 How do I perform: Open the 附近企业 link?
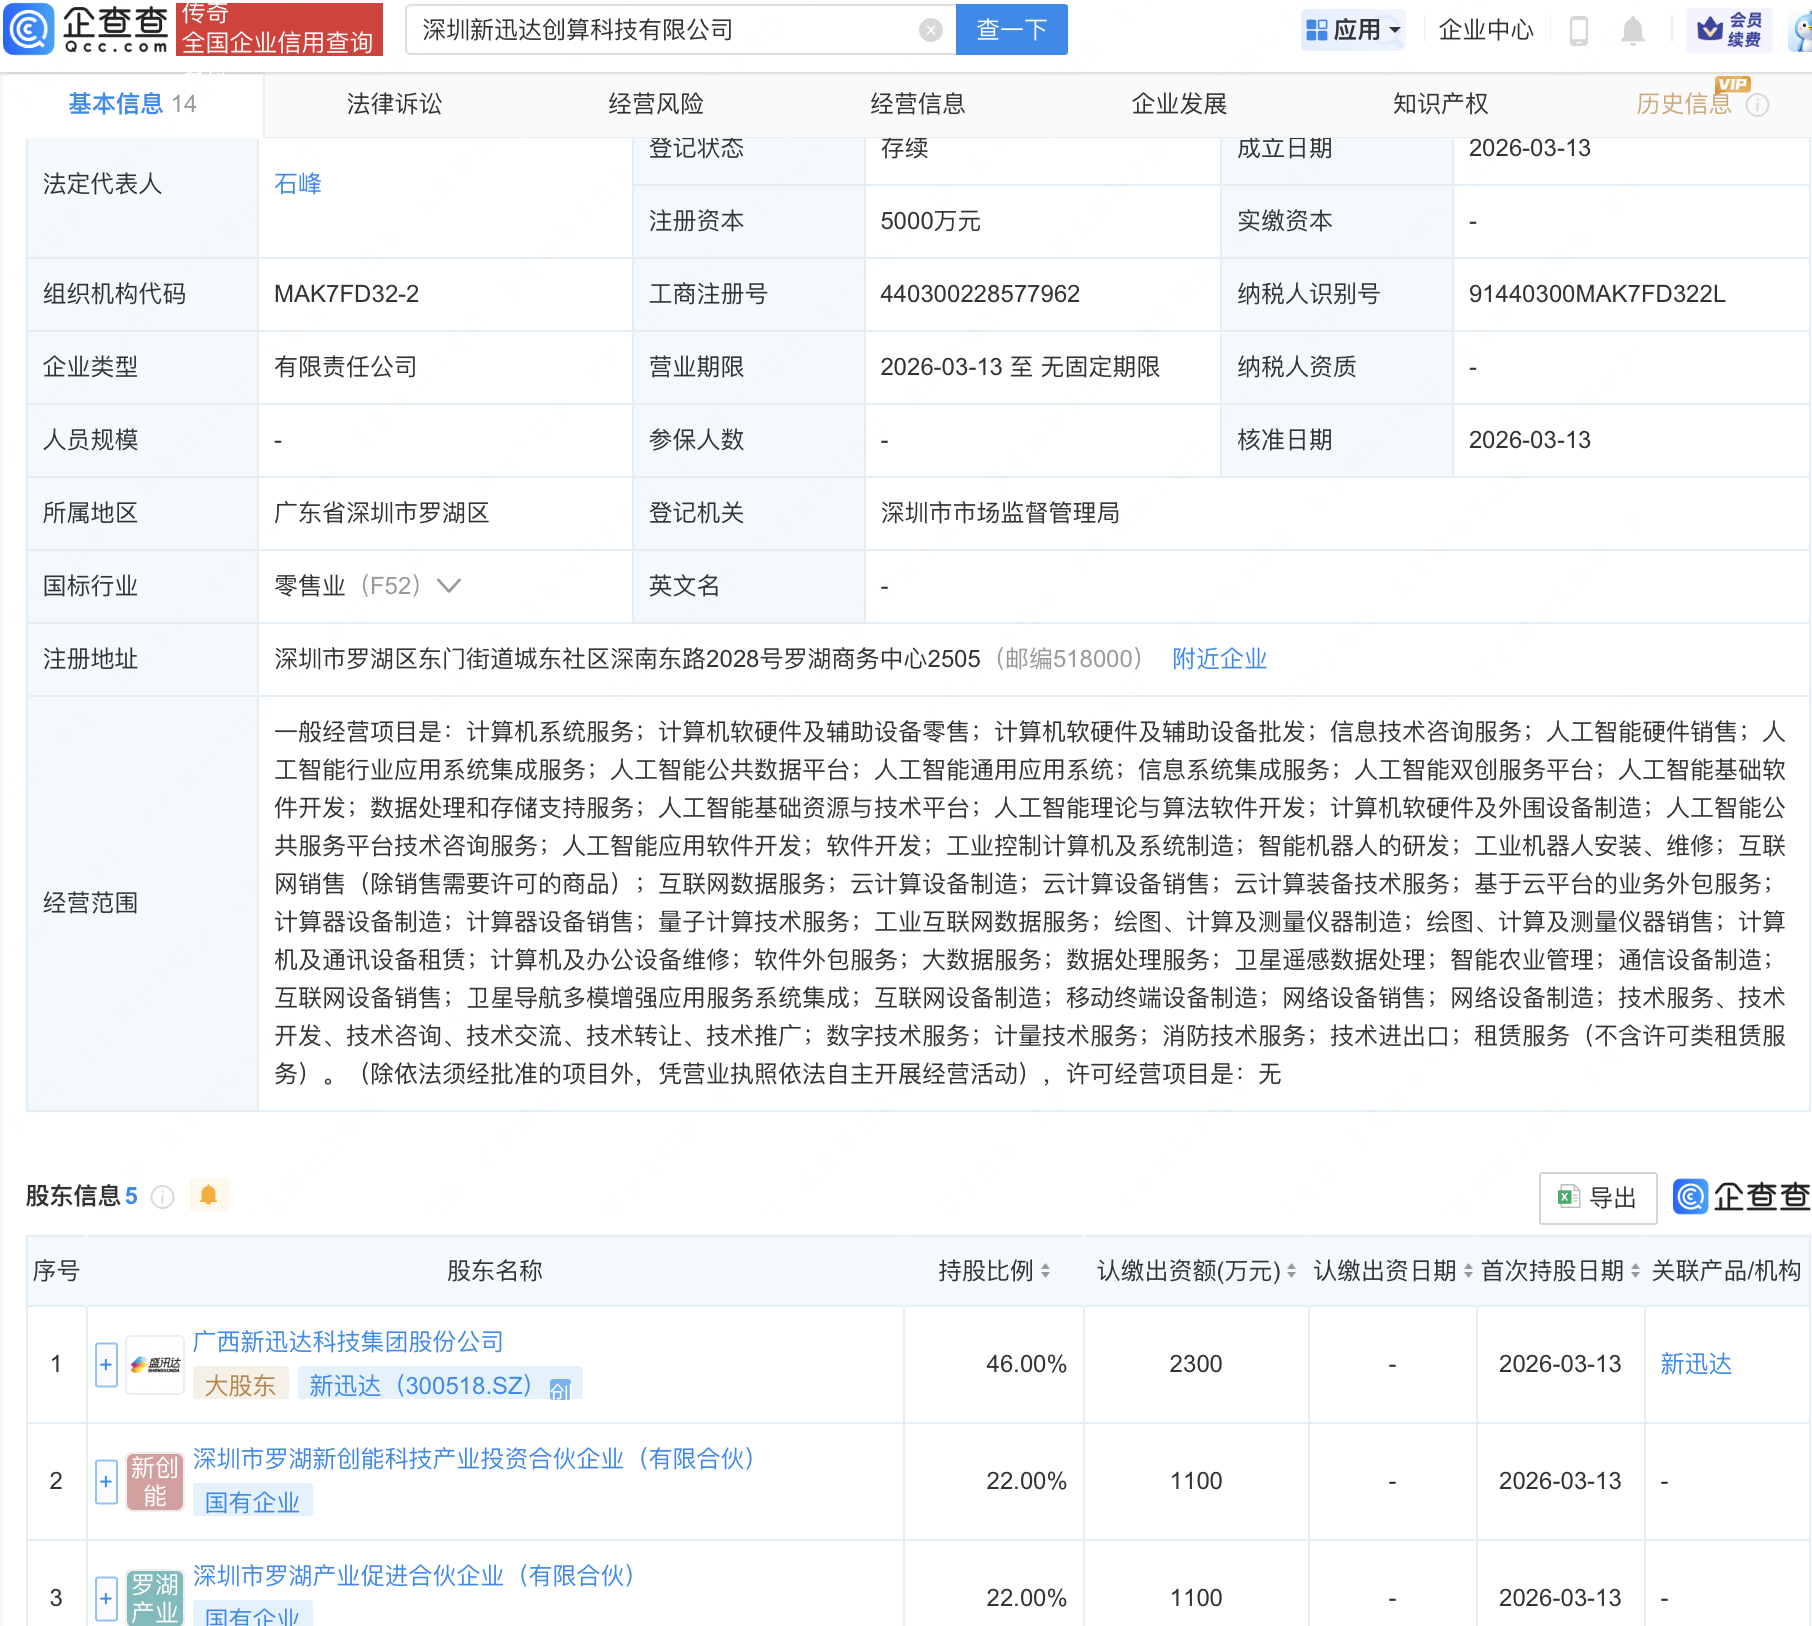tap(1218, 659)
